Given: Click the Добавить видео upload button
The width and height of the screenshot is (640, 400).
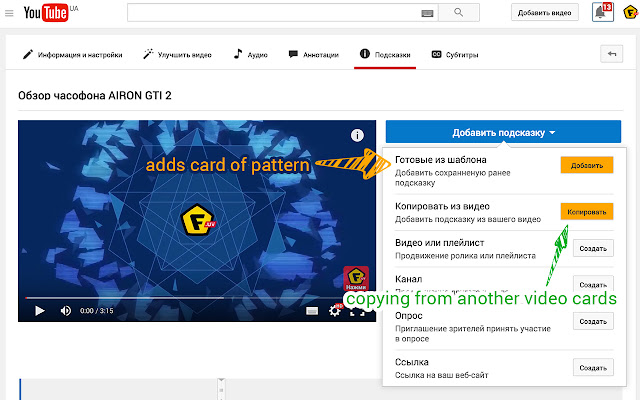Looking at the screenshot, I should coord(544,13).
